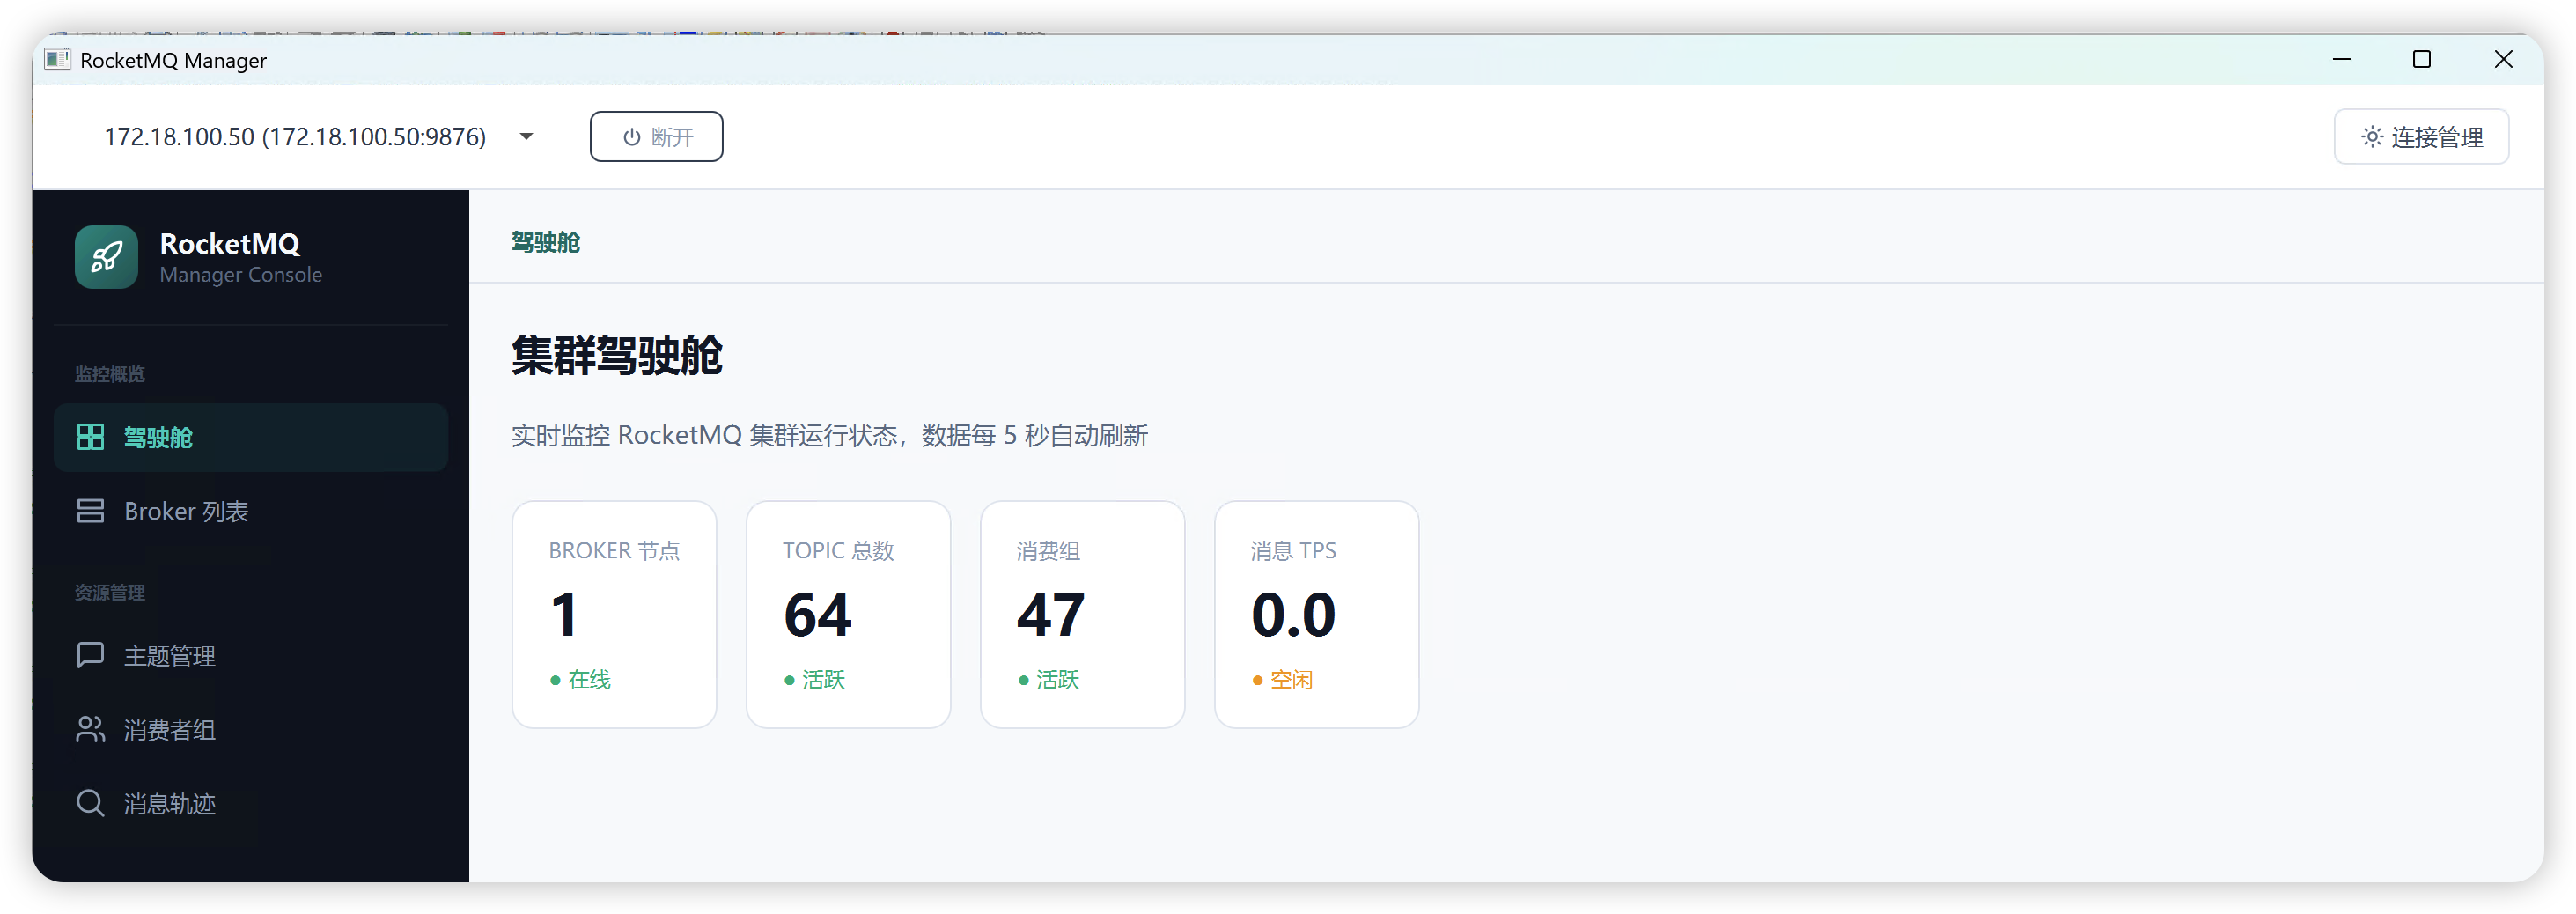
Task: Open Broker 列表 in the sidebar
Action: coord(251,511)
